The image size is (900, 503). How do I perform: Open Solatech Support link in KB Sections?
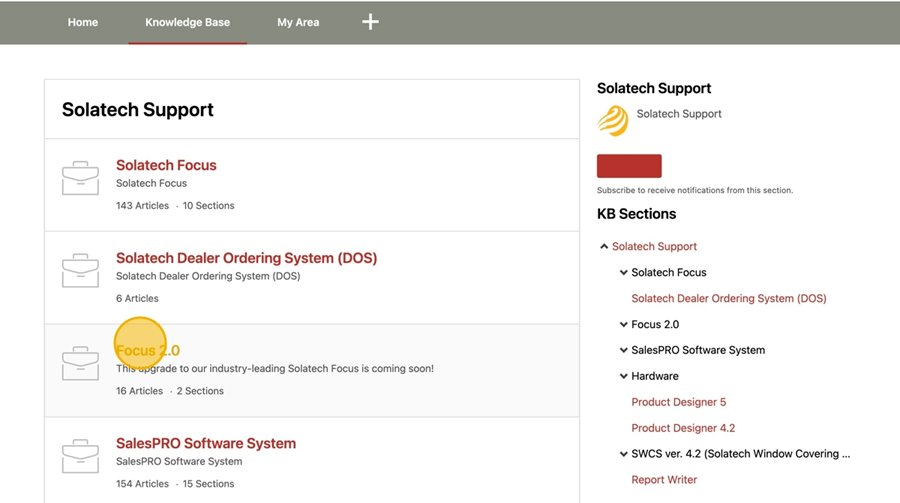tap(654, 246)
